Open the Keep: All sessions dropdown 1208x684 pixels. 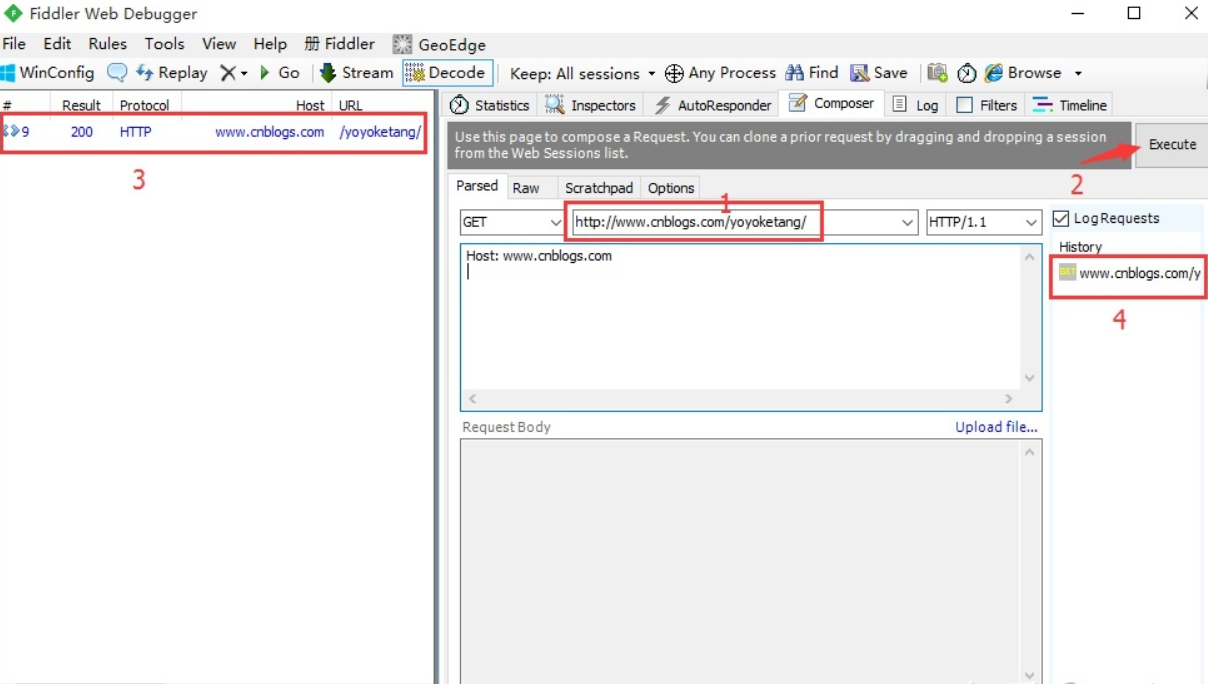pyautogui.click(x=582, y=73)
